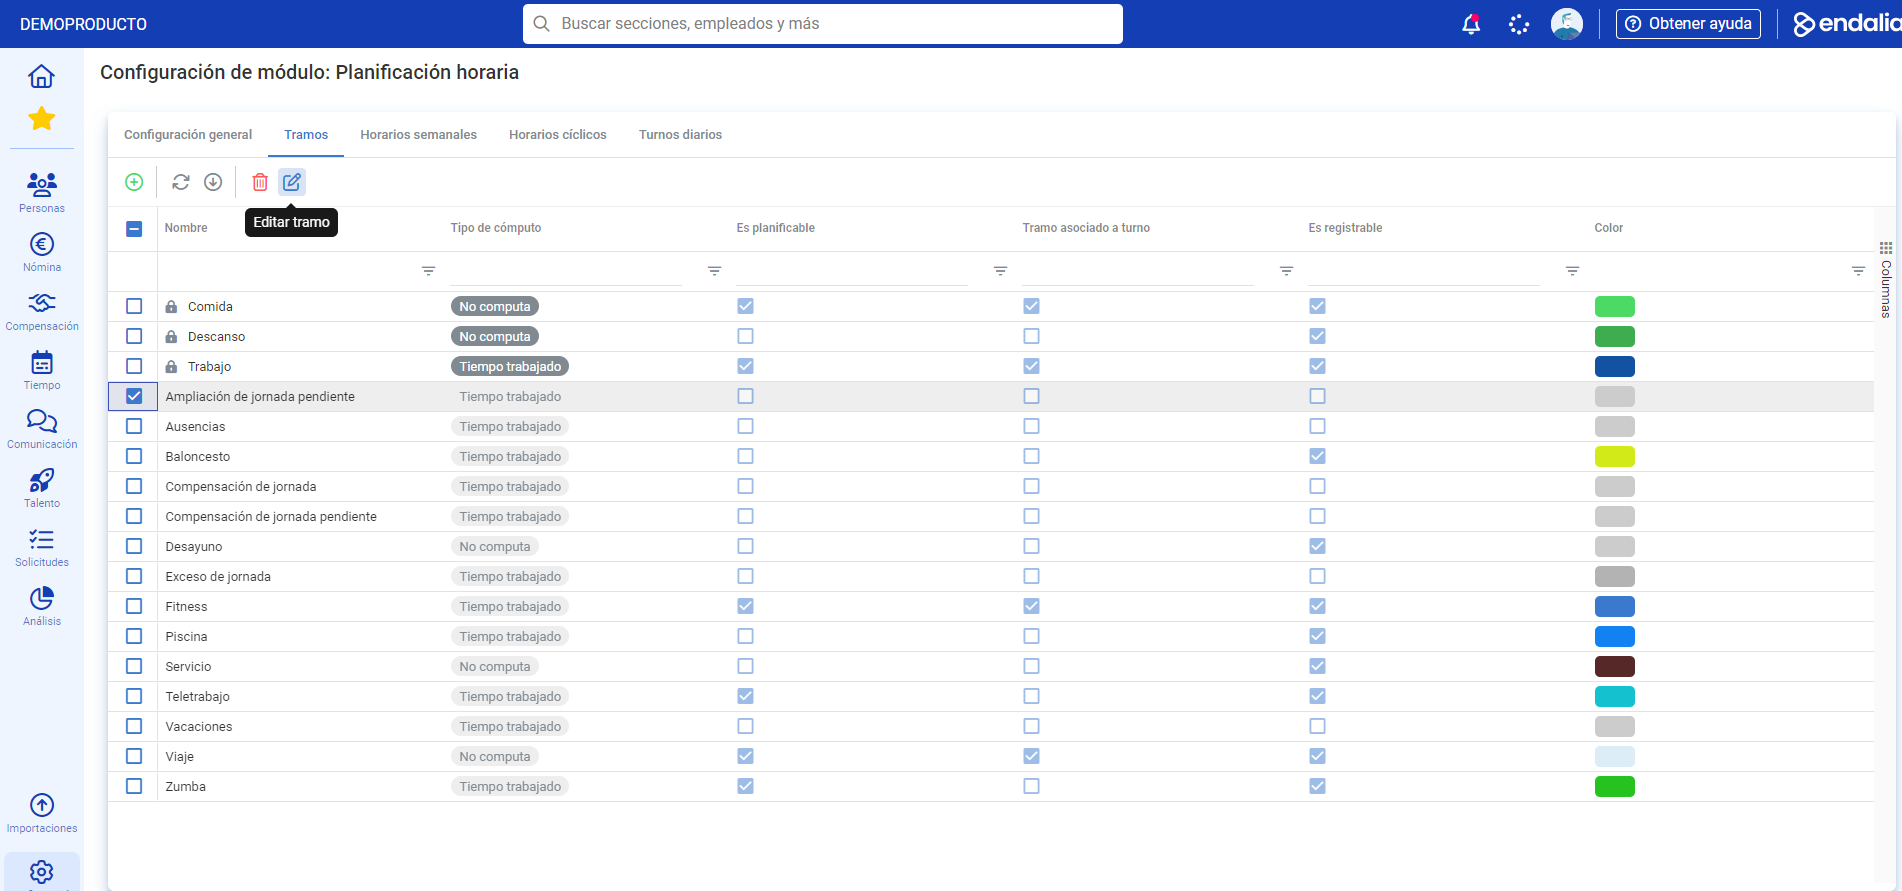Download the tramos list
This screenshot has width=1902, height=891.
click(213, 182)
